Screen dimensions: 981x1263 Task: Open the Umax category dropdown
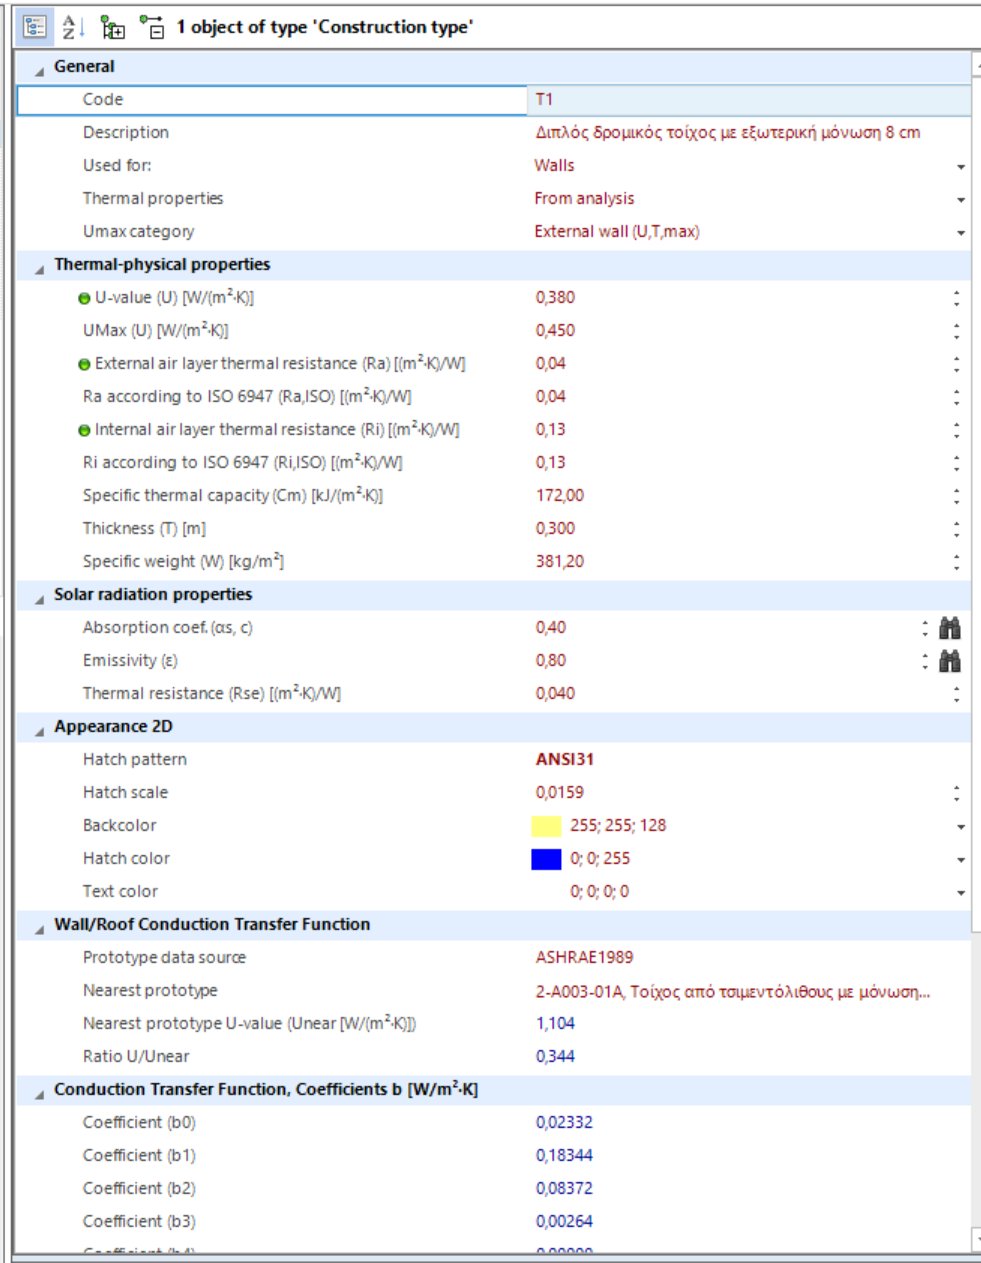959,231
